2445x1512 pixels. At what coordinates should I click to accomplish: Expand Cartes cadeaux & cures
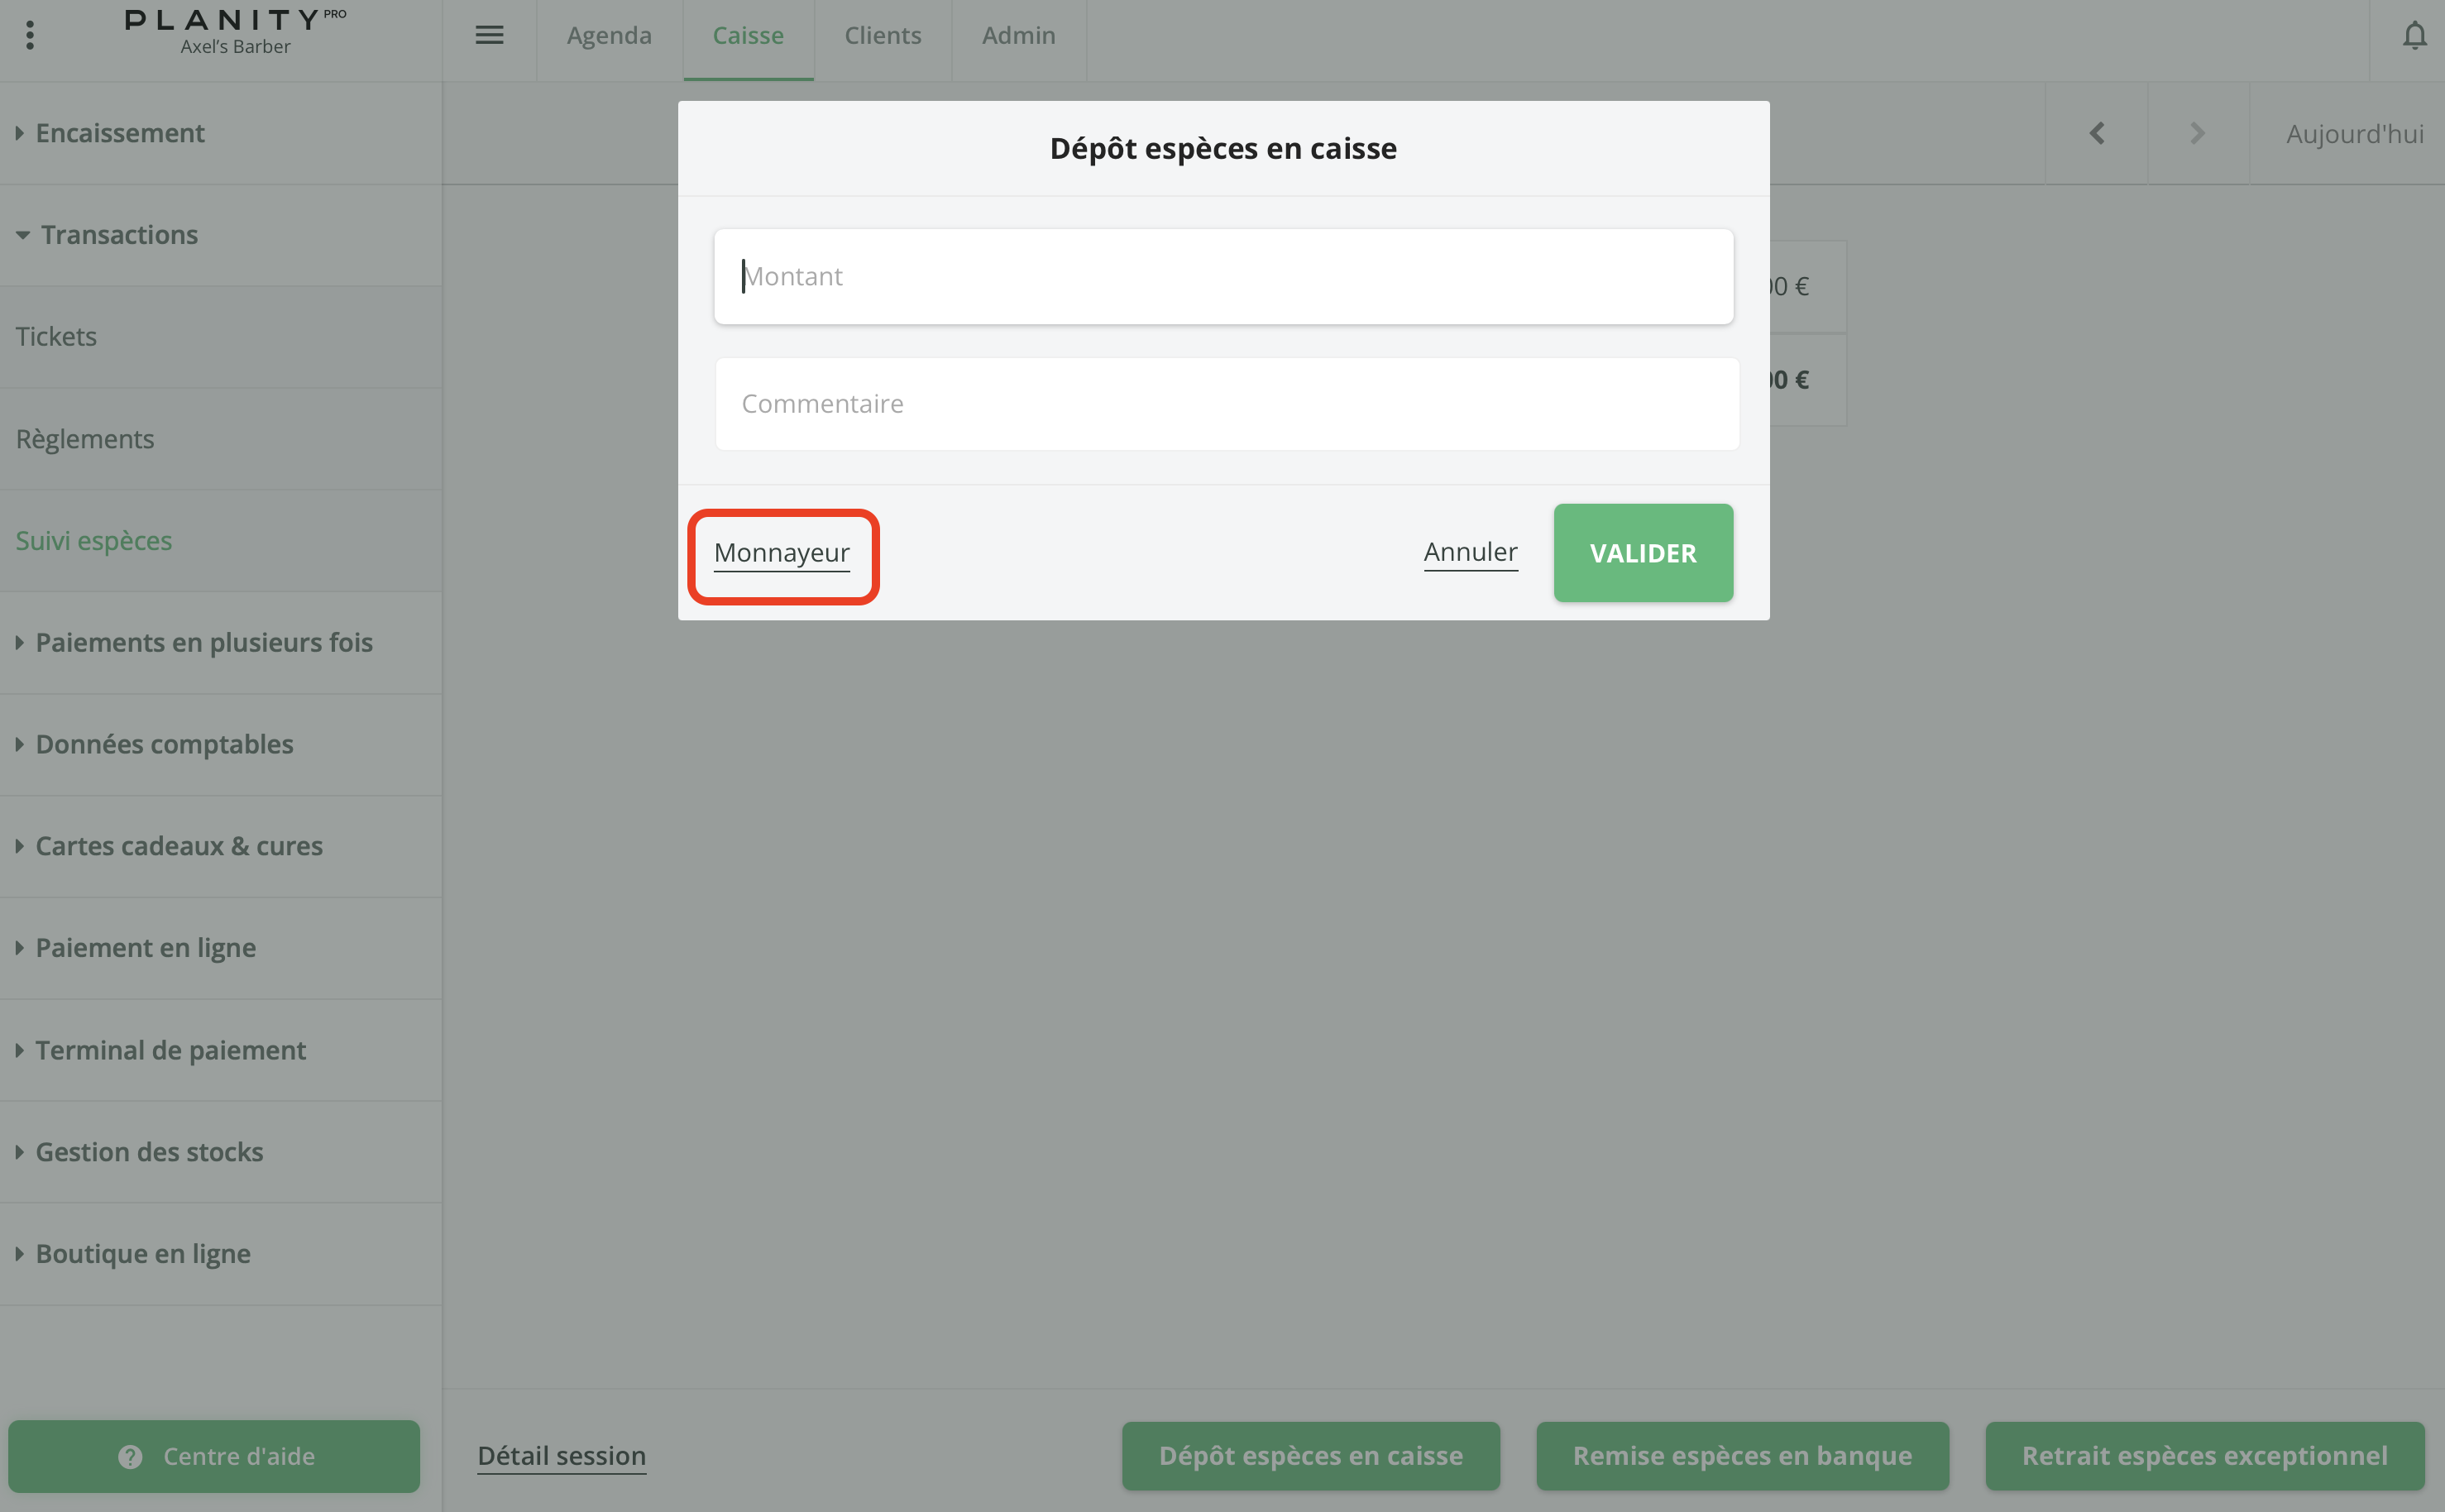(179, 846)
